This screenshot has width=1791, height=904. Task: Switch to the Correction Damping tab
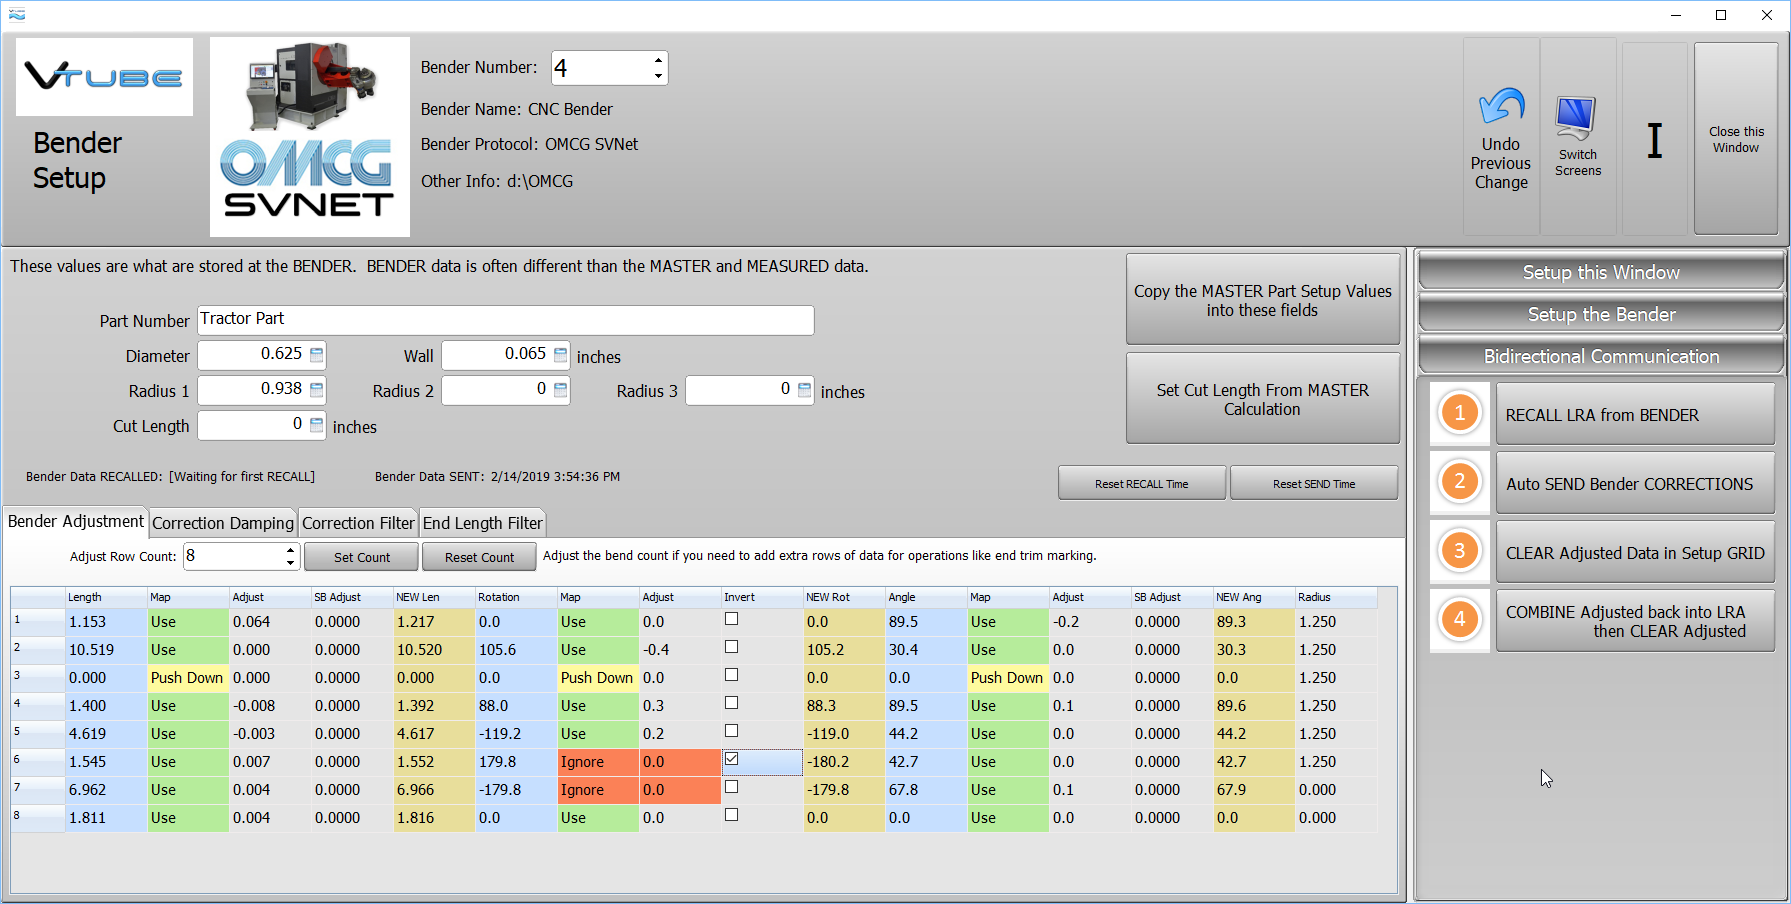tap(223, 523)
